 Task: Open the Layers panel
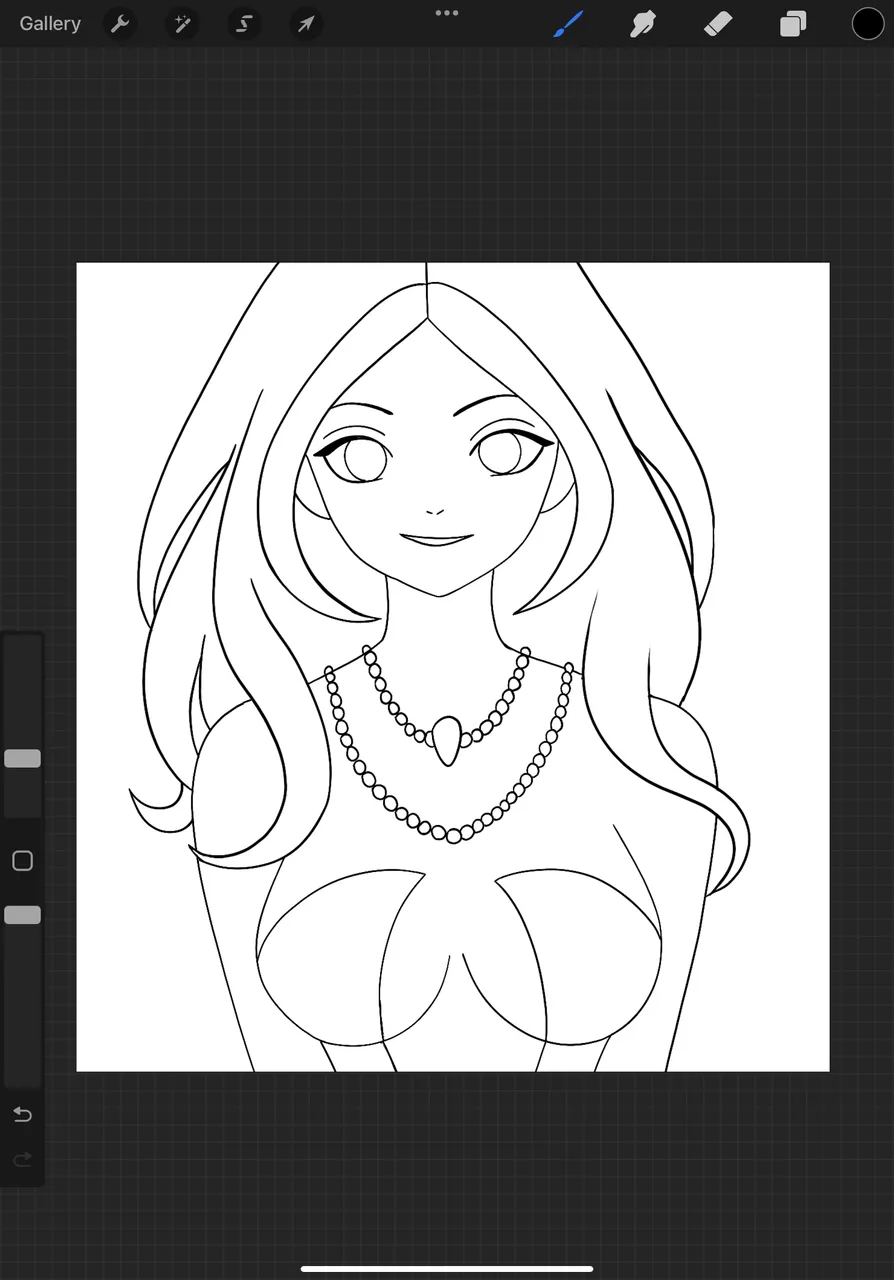(793, 23)
